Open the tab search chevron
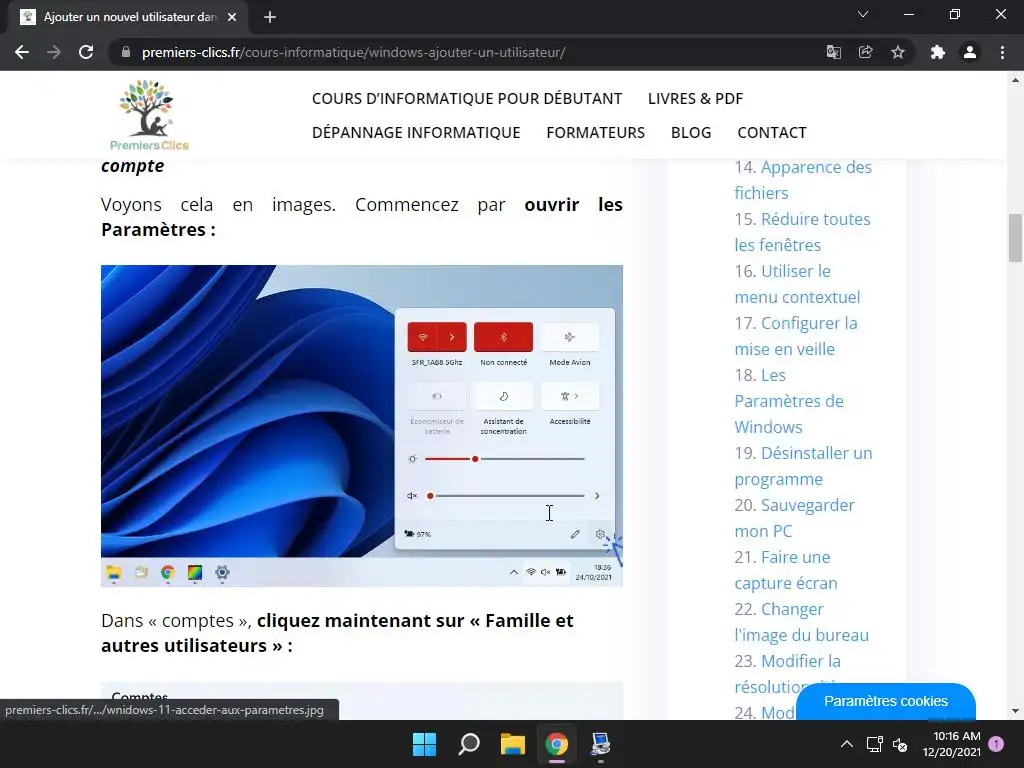Viewport: 1024px width, 768px height. click(x=863, y=14)
